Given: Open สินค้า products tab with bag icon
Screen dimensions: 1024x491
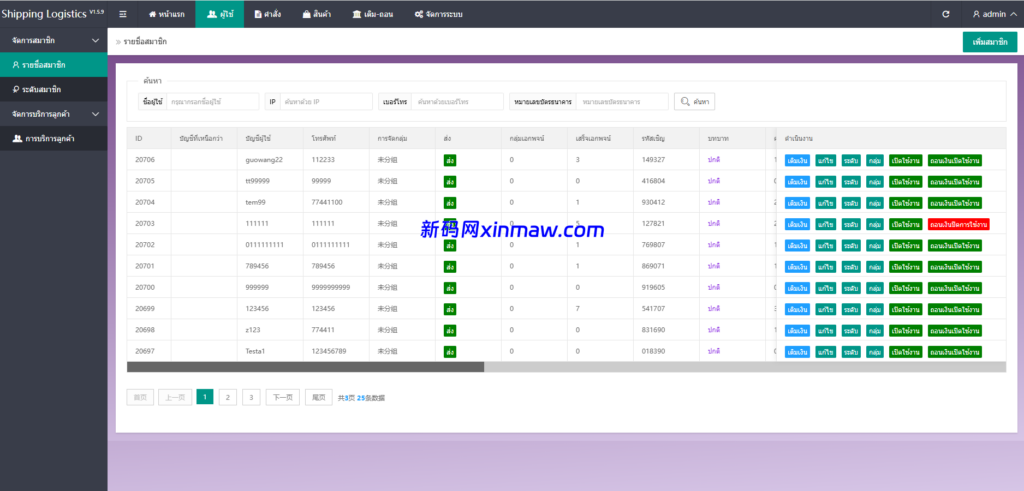Looking at the screenshot, I should point(316,14).
